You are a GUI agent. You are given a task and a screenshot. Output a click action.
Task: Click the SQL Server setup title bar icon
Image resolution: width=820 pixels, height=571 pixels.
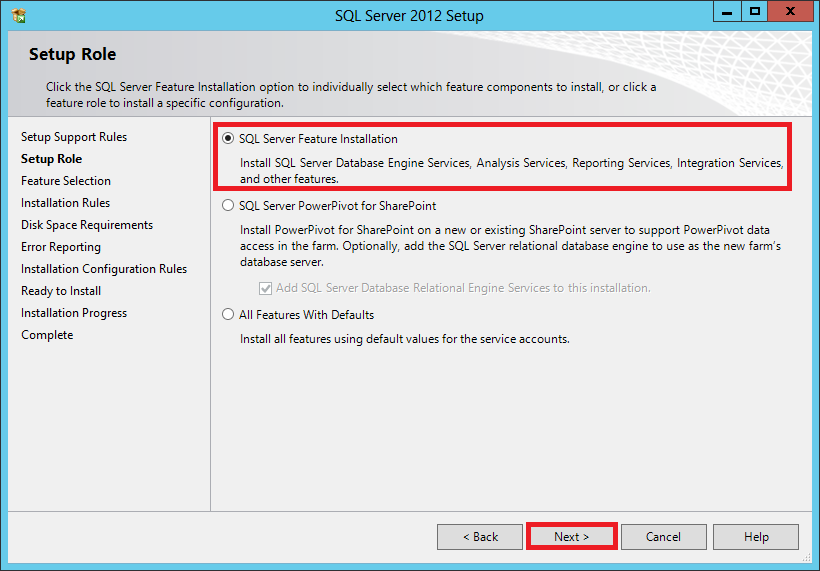(18, 15)
